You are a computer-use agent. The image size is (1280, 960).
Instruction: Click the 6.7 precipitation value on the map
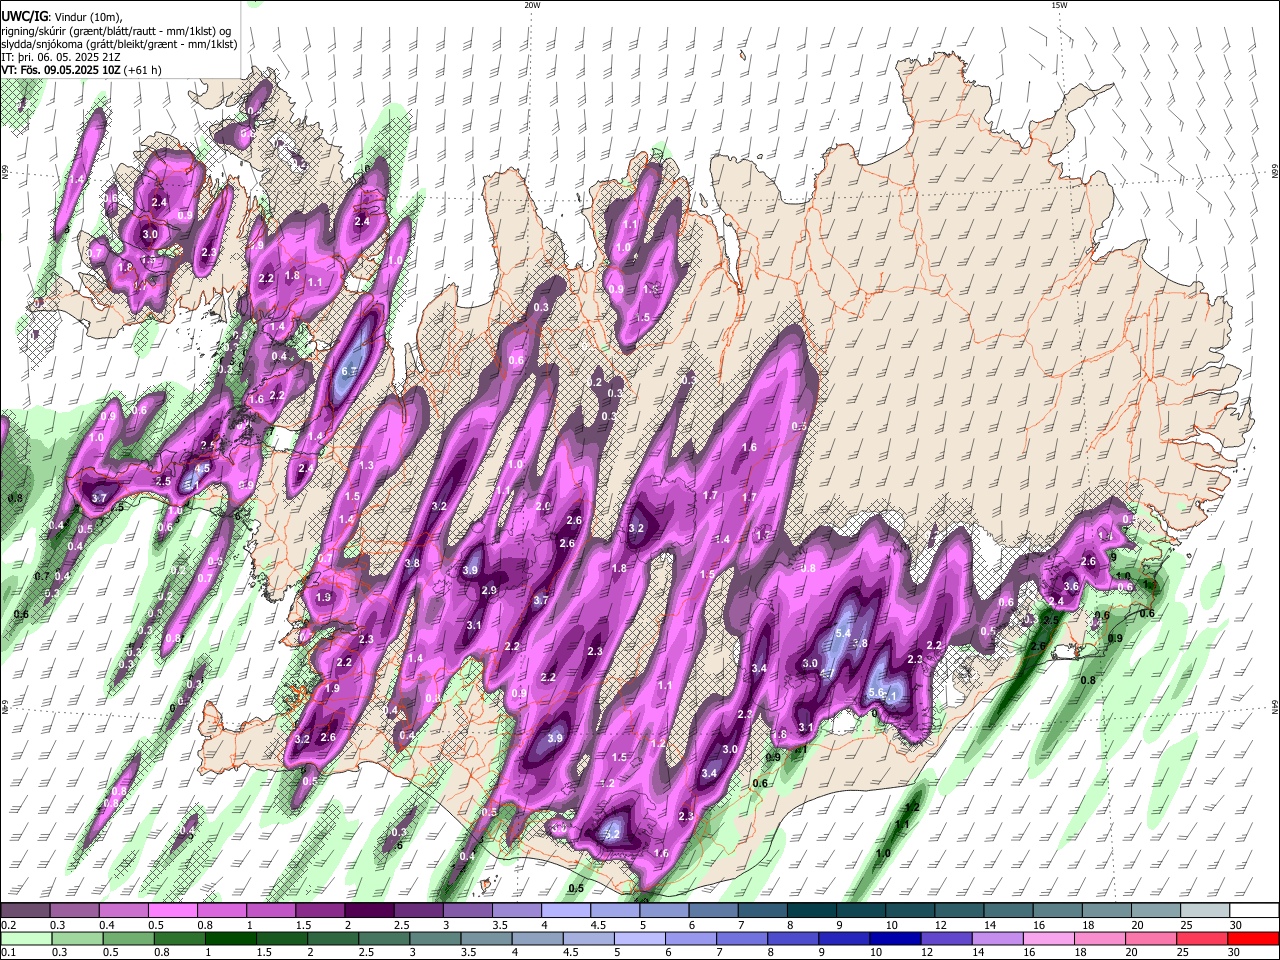pyautogui.click(x=349, y=371)
